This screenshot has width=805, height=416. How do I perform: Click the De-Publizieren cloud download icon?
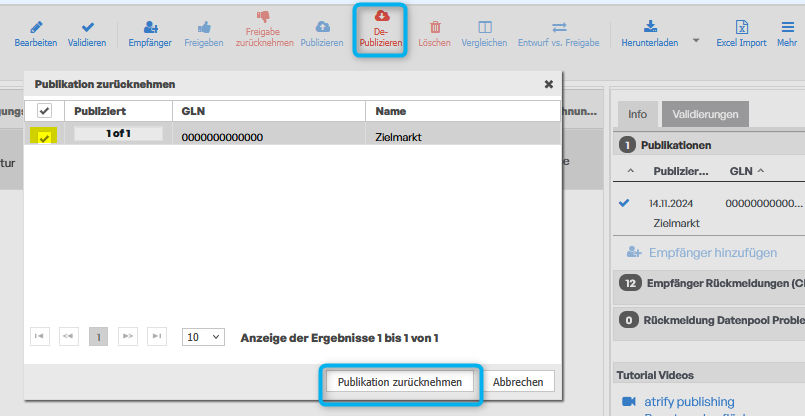pyautogui.click(x=381, y=15)
